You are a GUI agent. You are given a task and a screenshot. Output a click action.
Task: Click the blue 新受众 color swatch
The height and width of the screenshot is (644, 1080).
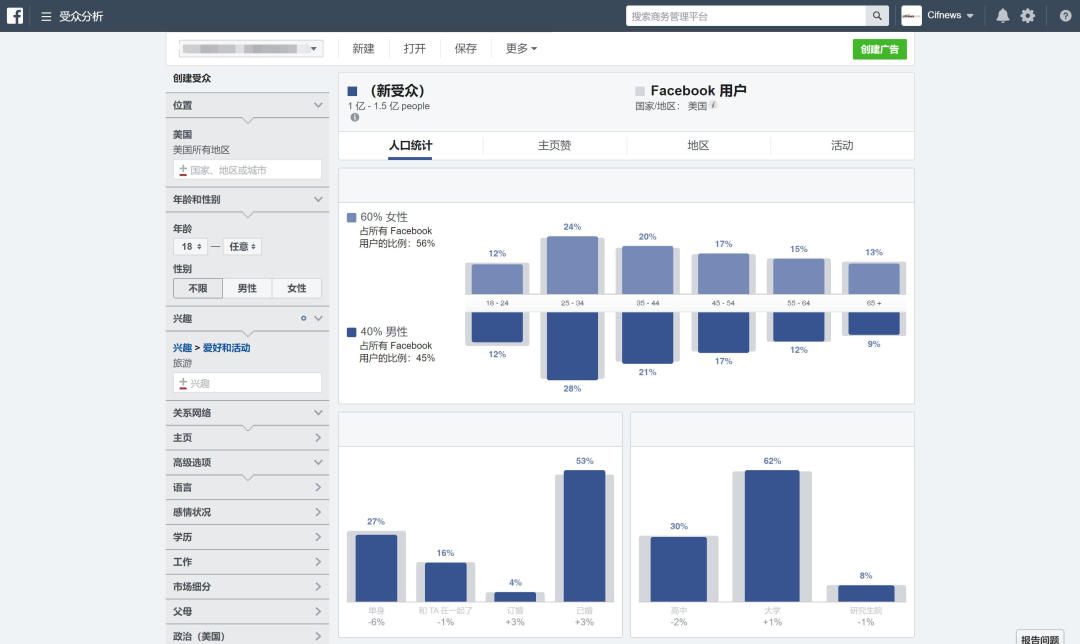pos(352,91)
